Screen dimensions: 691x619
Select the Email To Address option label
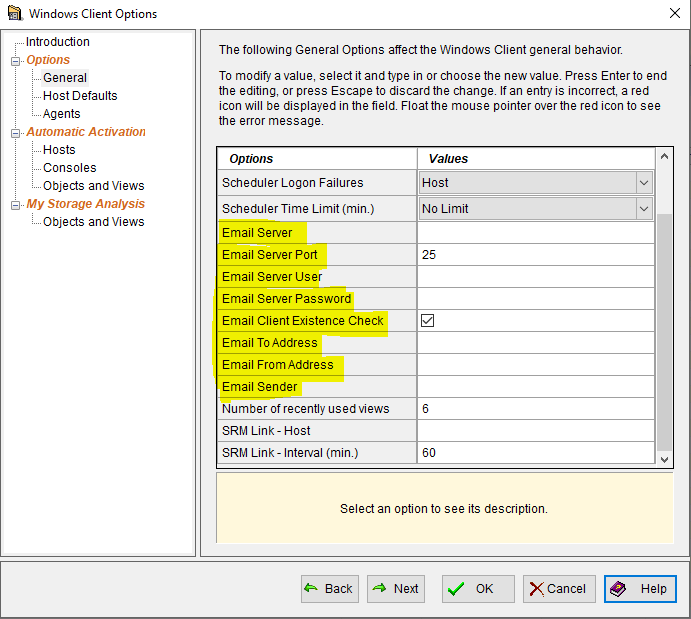pos(269,343)
